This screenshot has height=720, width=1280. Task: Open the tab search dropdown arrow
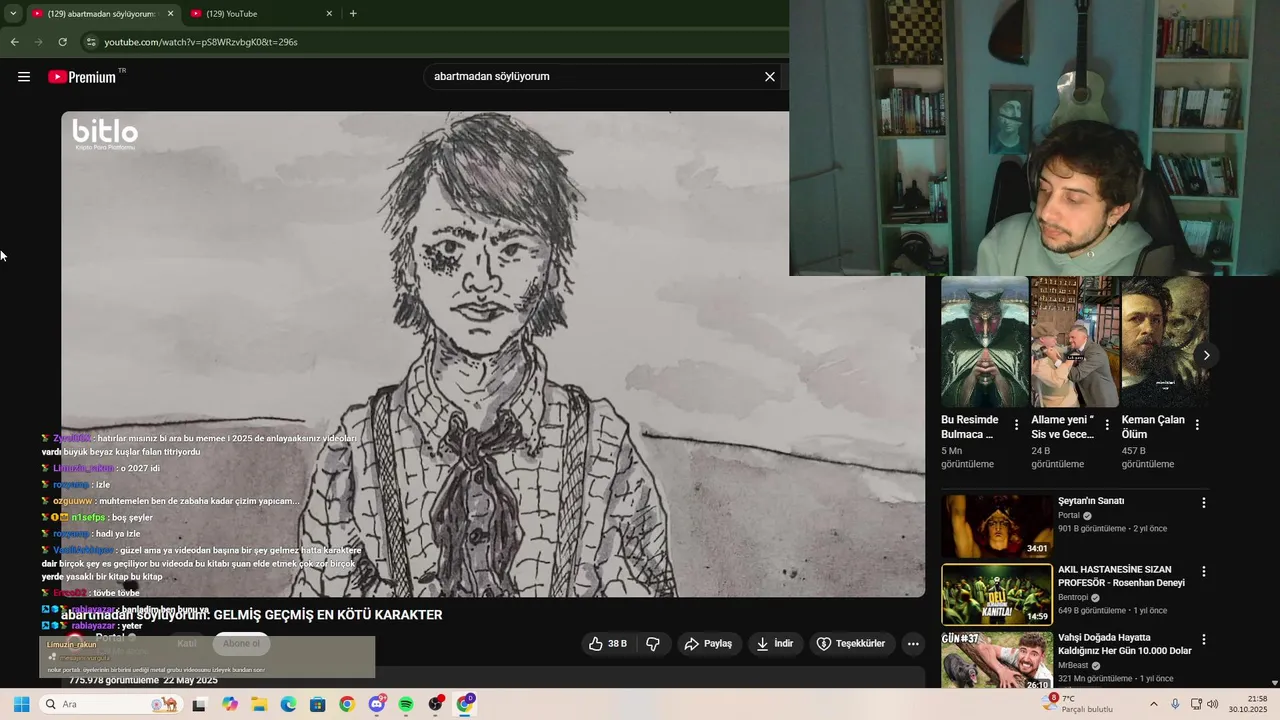[12, 13]
